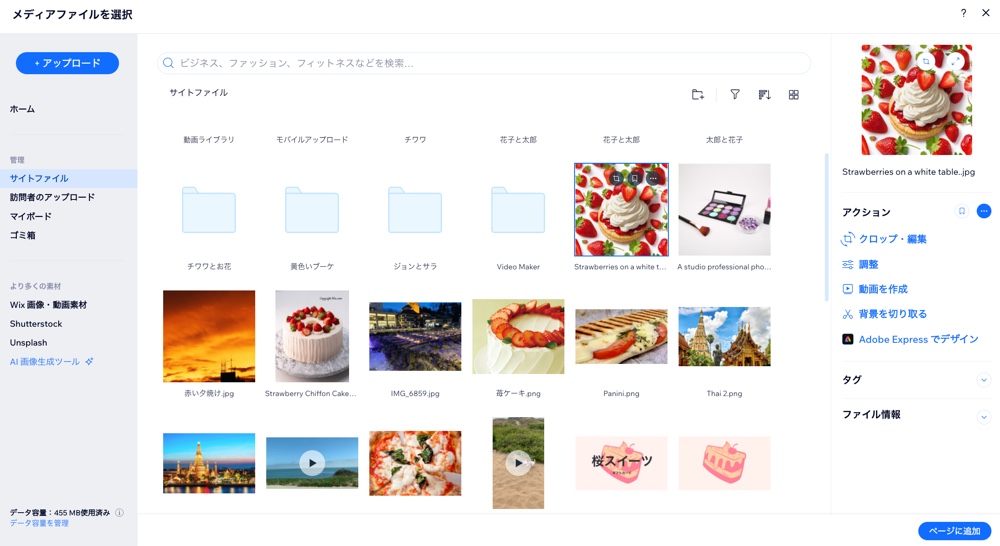The height and width of the screenshot is (546, 1000).
Task: Open Wix 画像・動画素材 library
Action: tap(48, 305)
